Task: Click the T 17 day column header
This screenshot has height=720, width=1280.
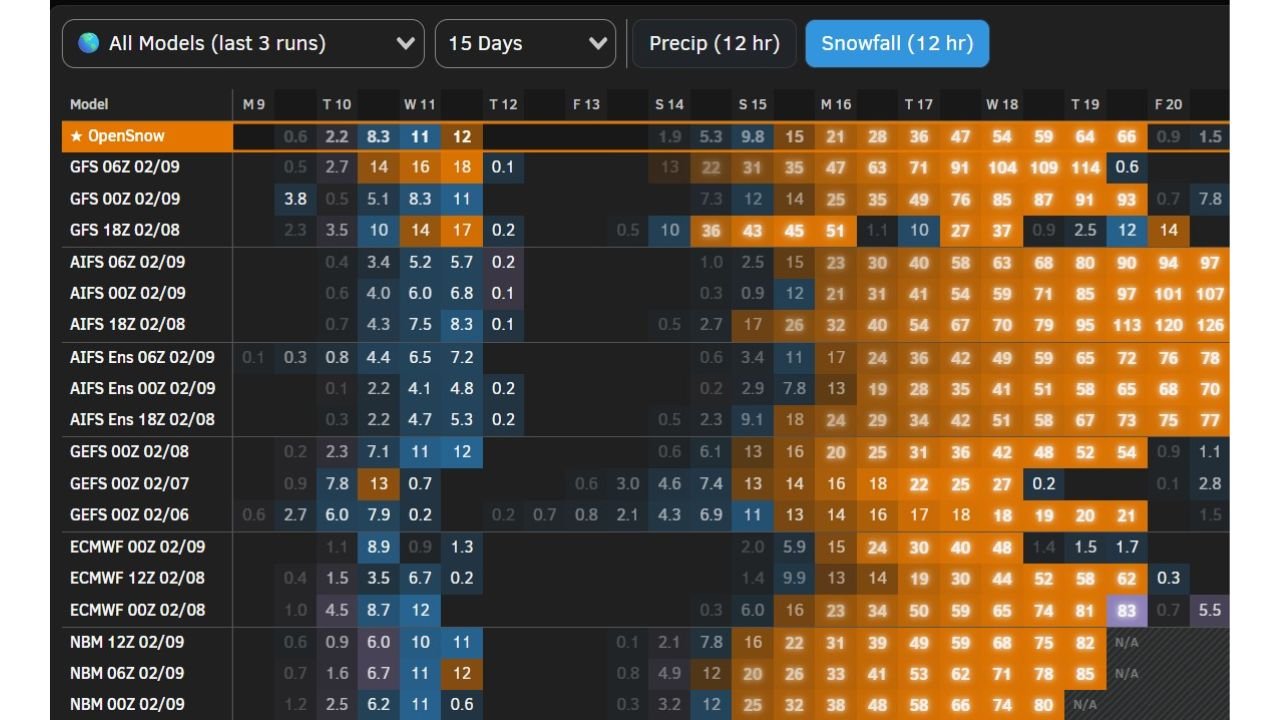Action: pos(918,104)
